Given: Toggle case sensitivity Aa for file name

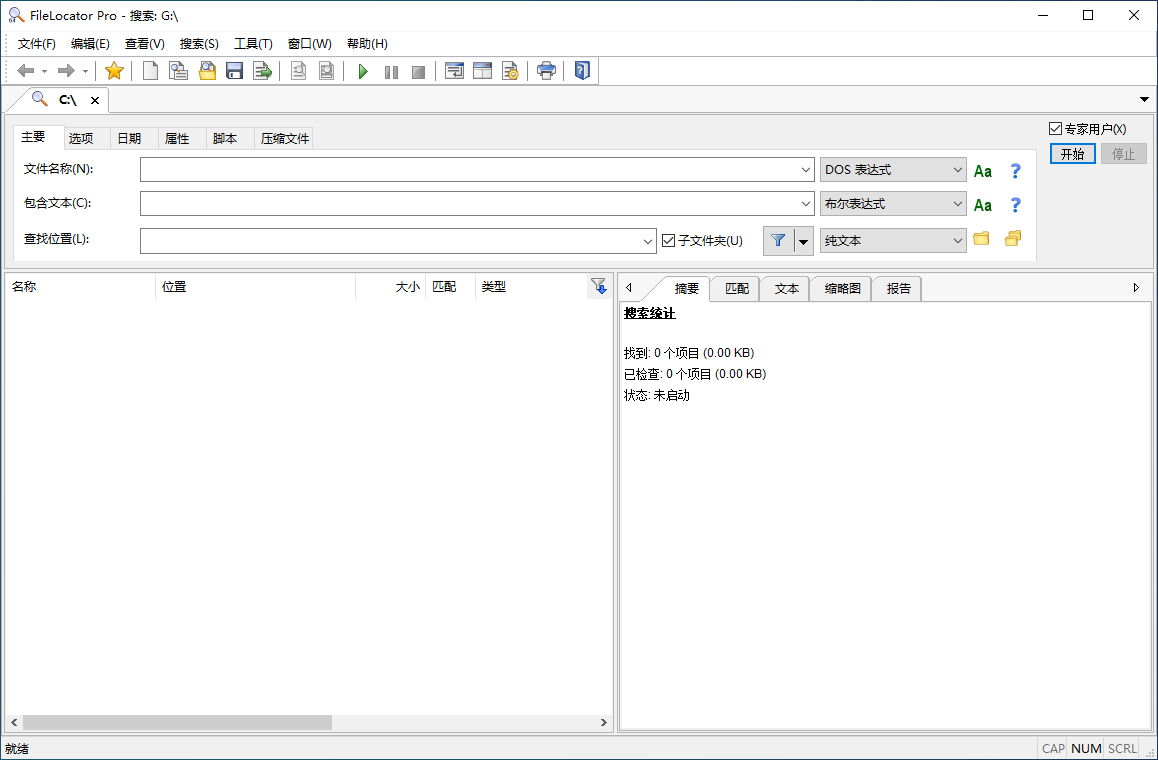Looking at the screenshot, I should pos(983,171).
